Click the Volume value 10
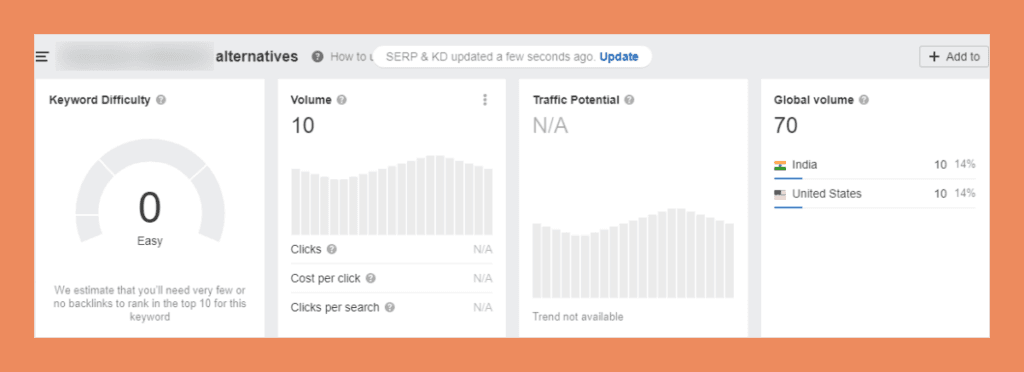The height and width of the screenshot is (372, 1024). point(302,125)
